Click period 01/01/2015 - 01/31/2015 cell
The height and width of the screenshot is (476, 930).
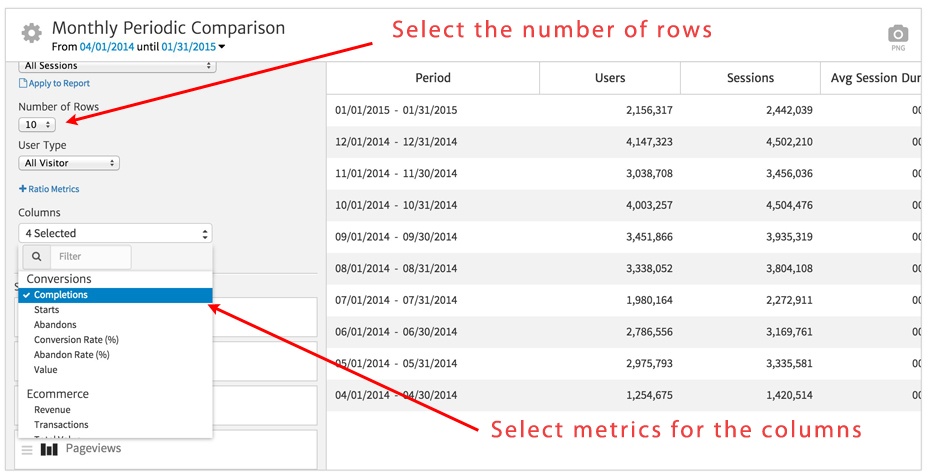[396, 110]
